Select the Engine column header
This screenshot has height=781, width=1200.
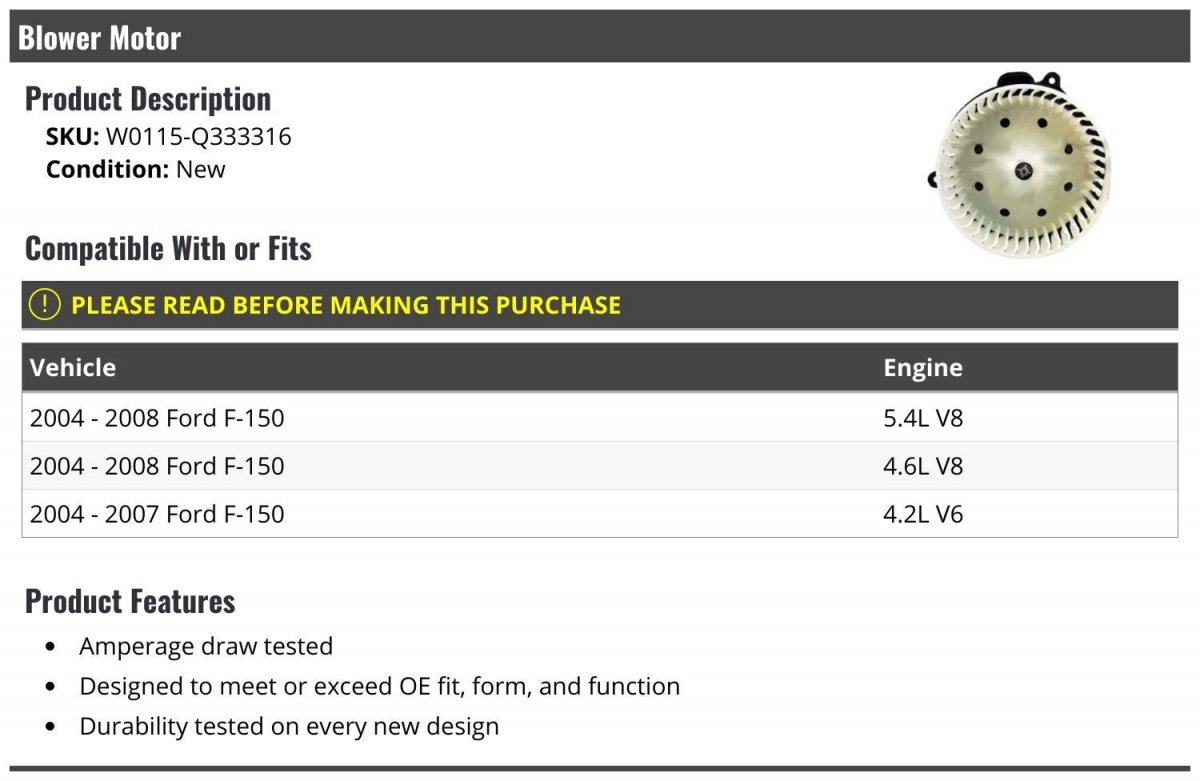[x=922, y=367]
